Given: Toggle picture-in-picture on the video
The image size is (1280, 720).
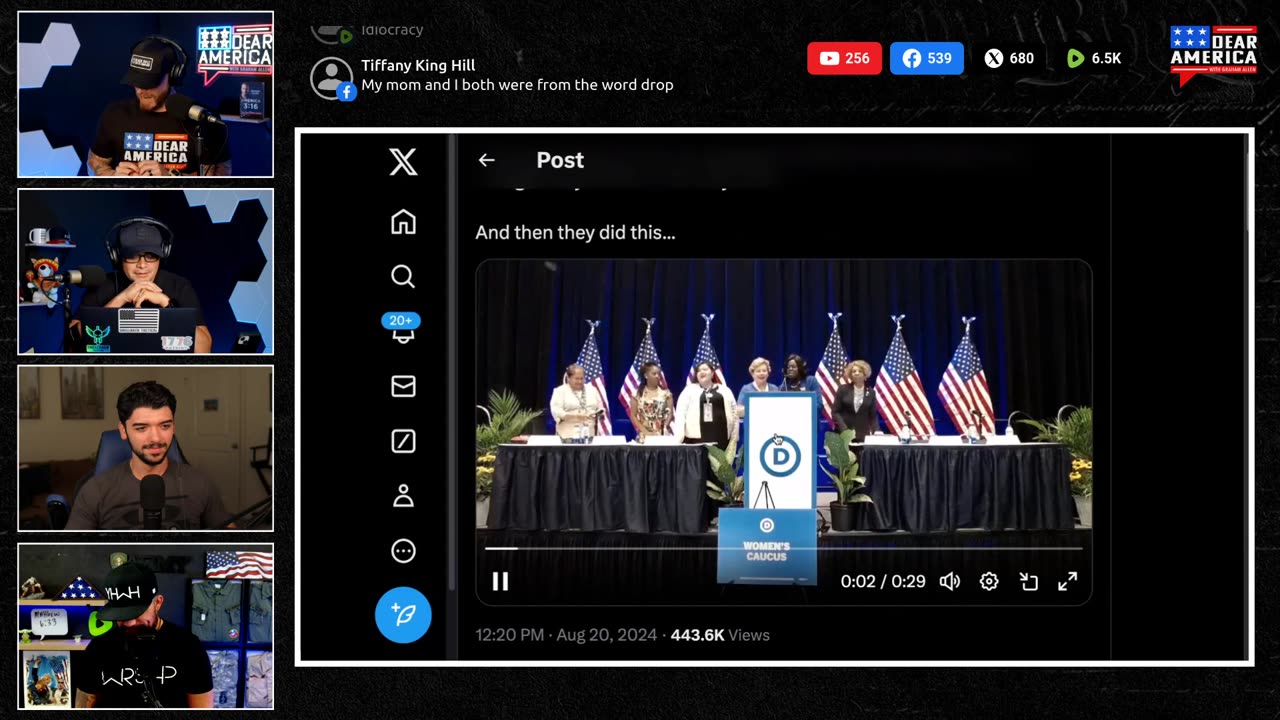Looking at the screenshot, I should [1028, 581].
